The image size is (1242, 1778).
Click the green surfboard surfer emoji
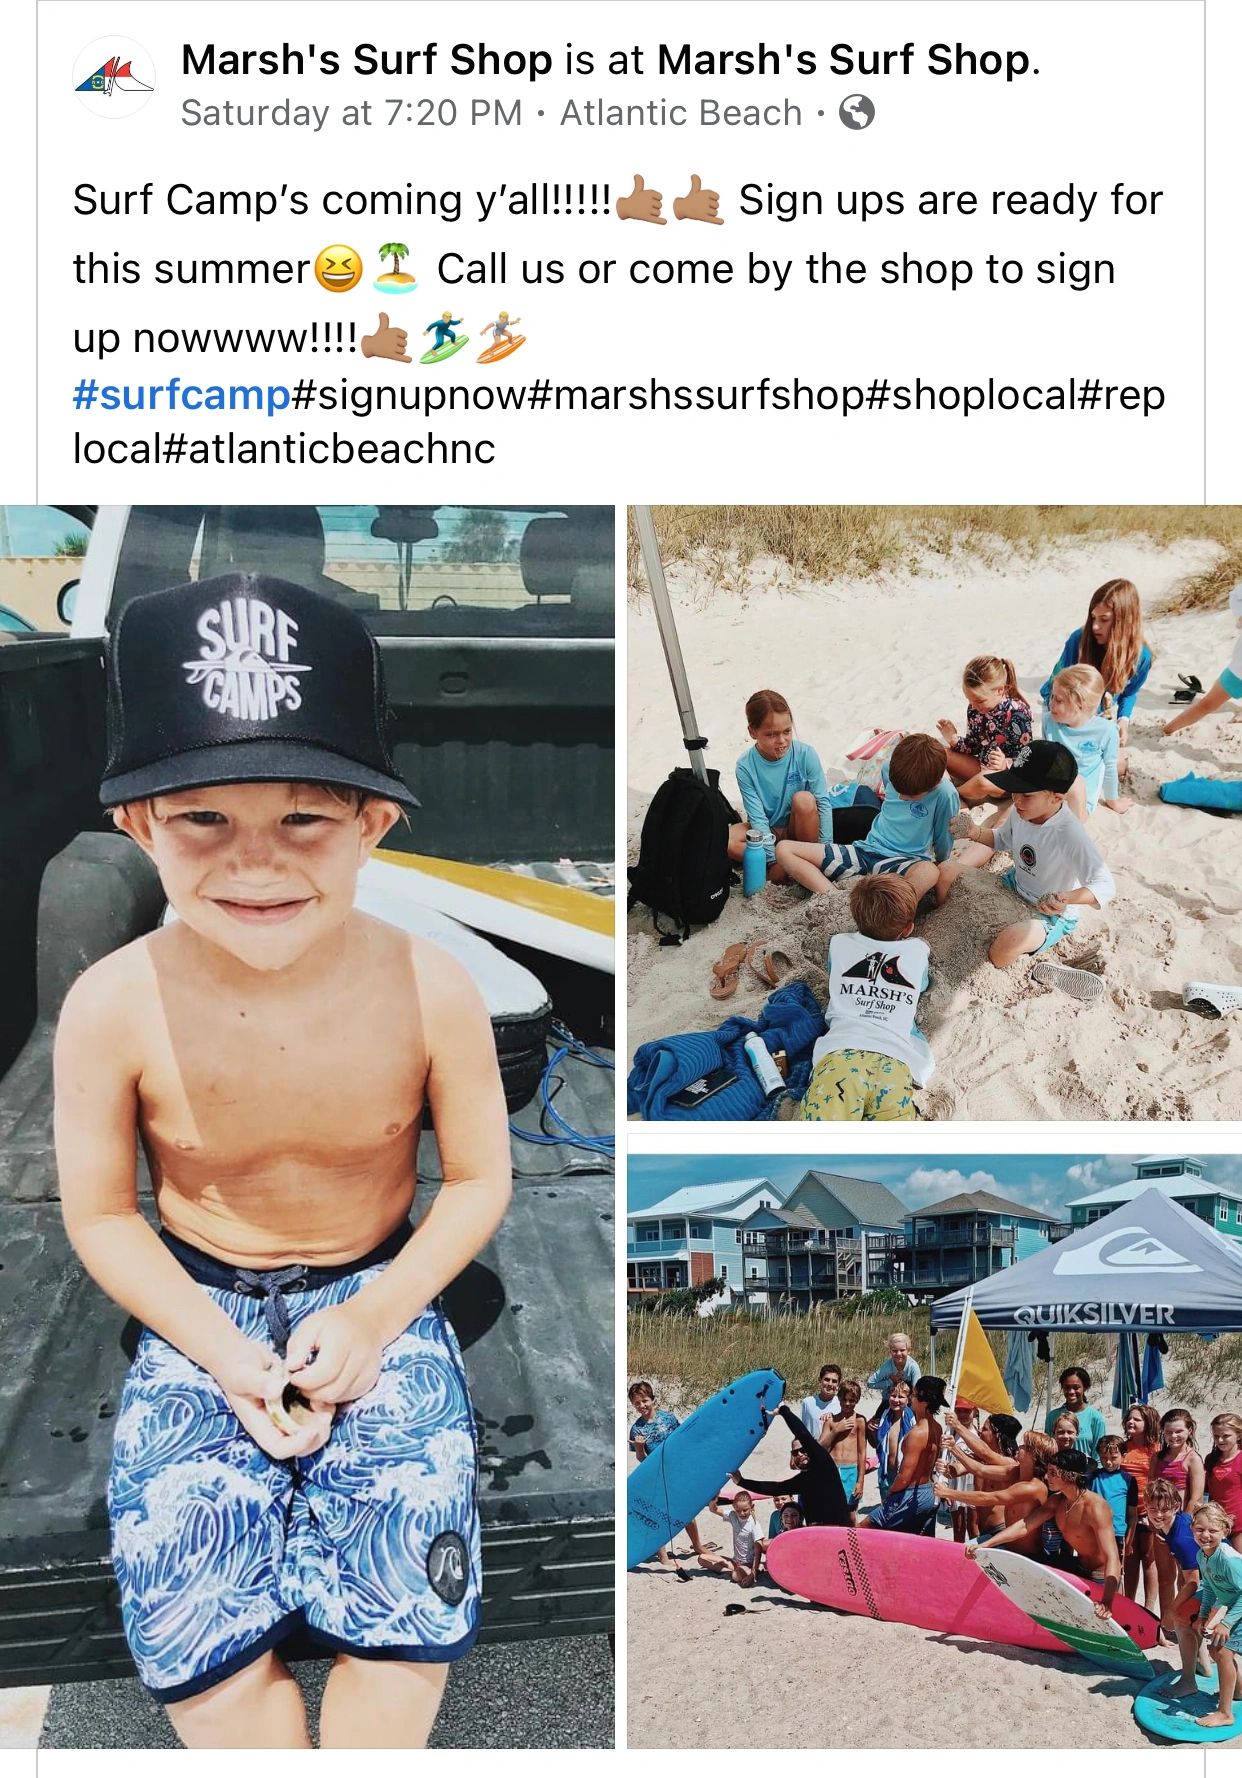click(443, 338)
